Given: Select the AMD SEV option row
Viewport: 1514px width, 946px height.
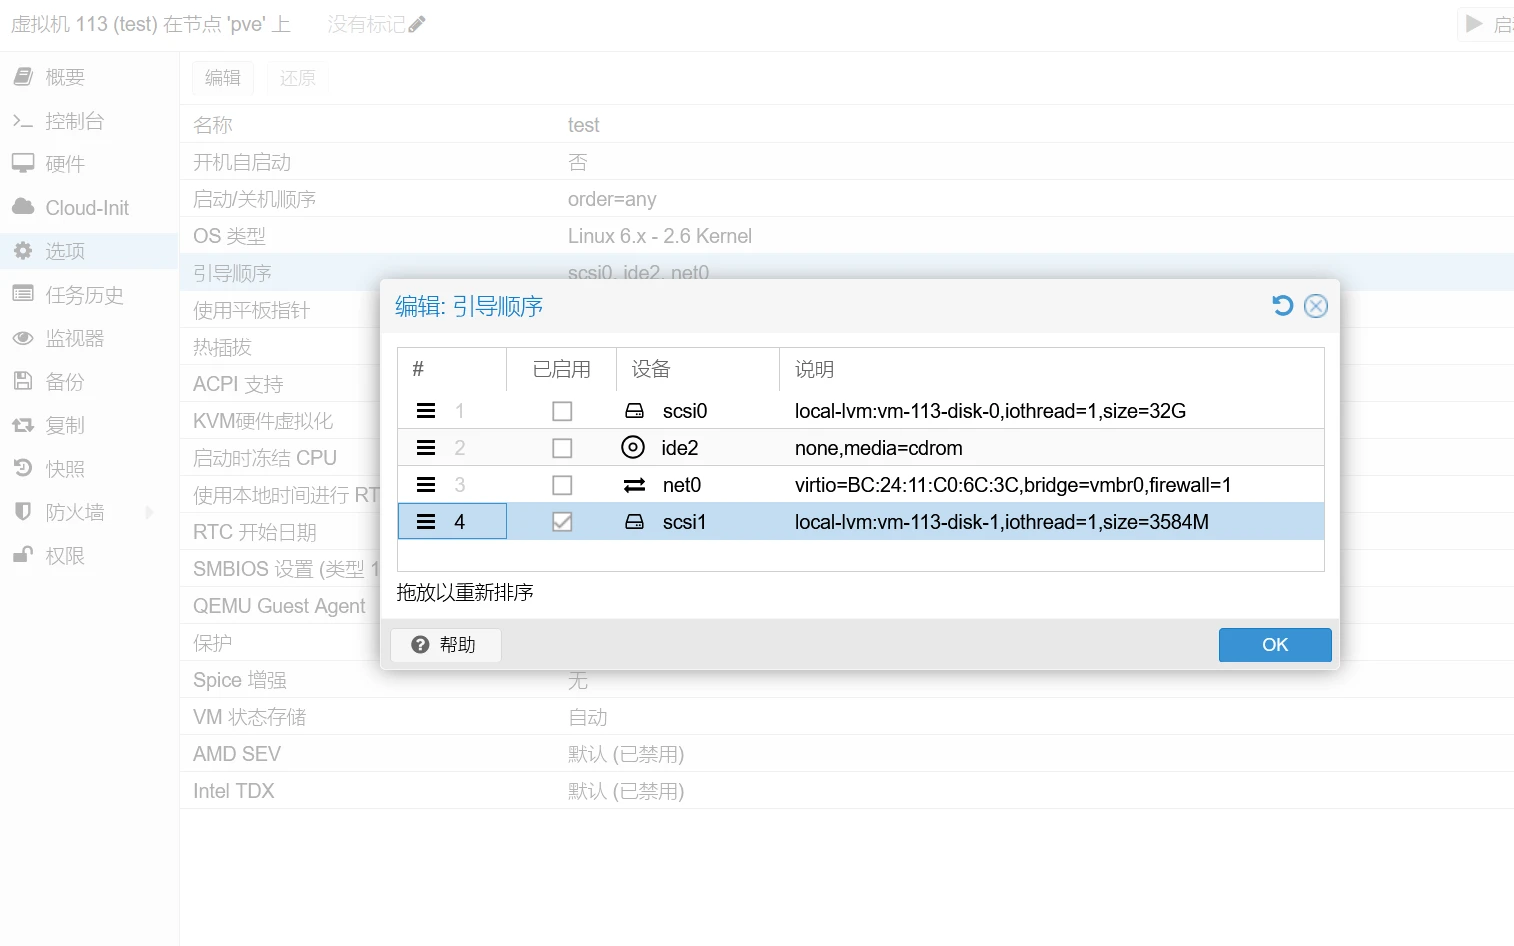Looking at the screenshot, I should [x=847, y=754].
